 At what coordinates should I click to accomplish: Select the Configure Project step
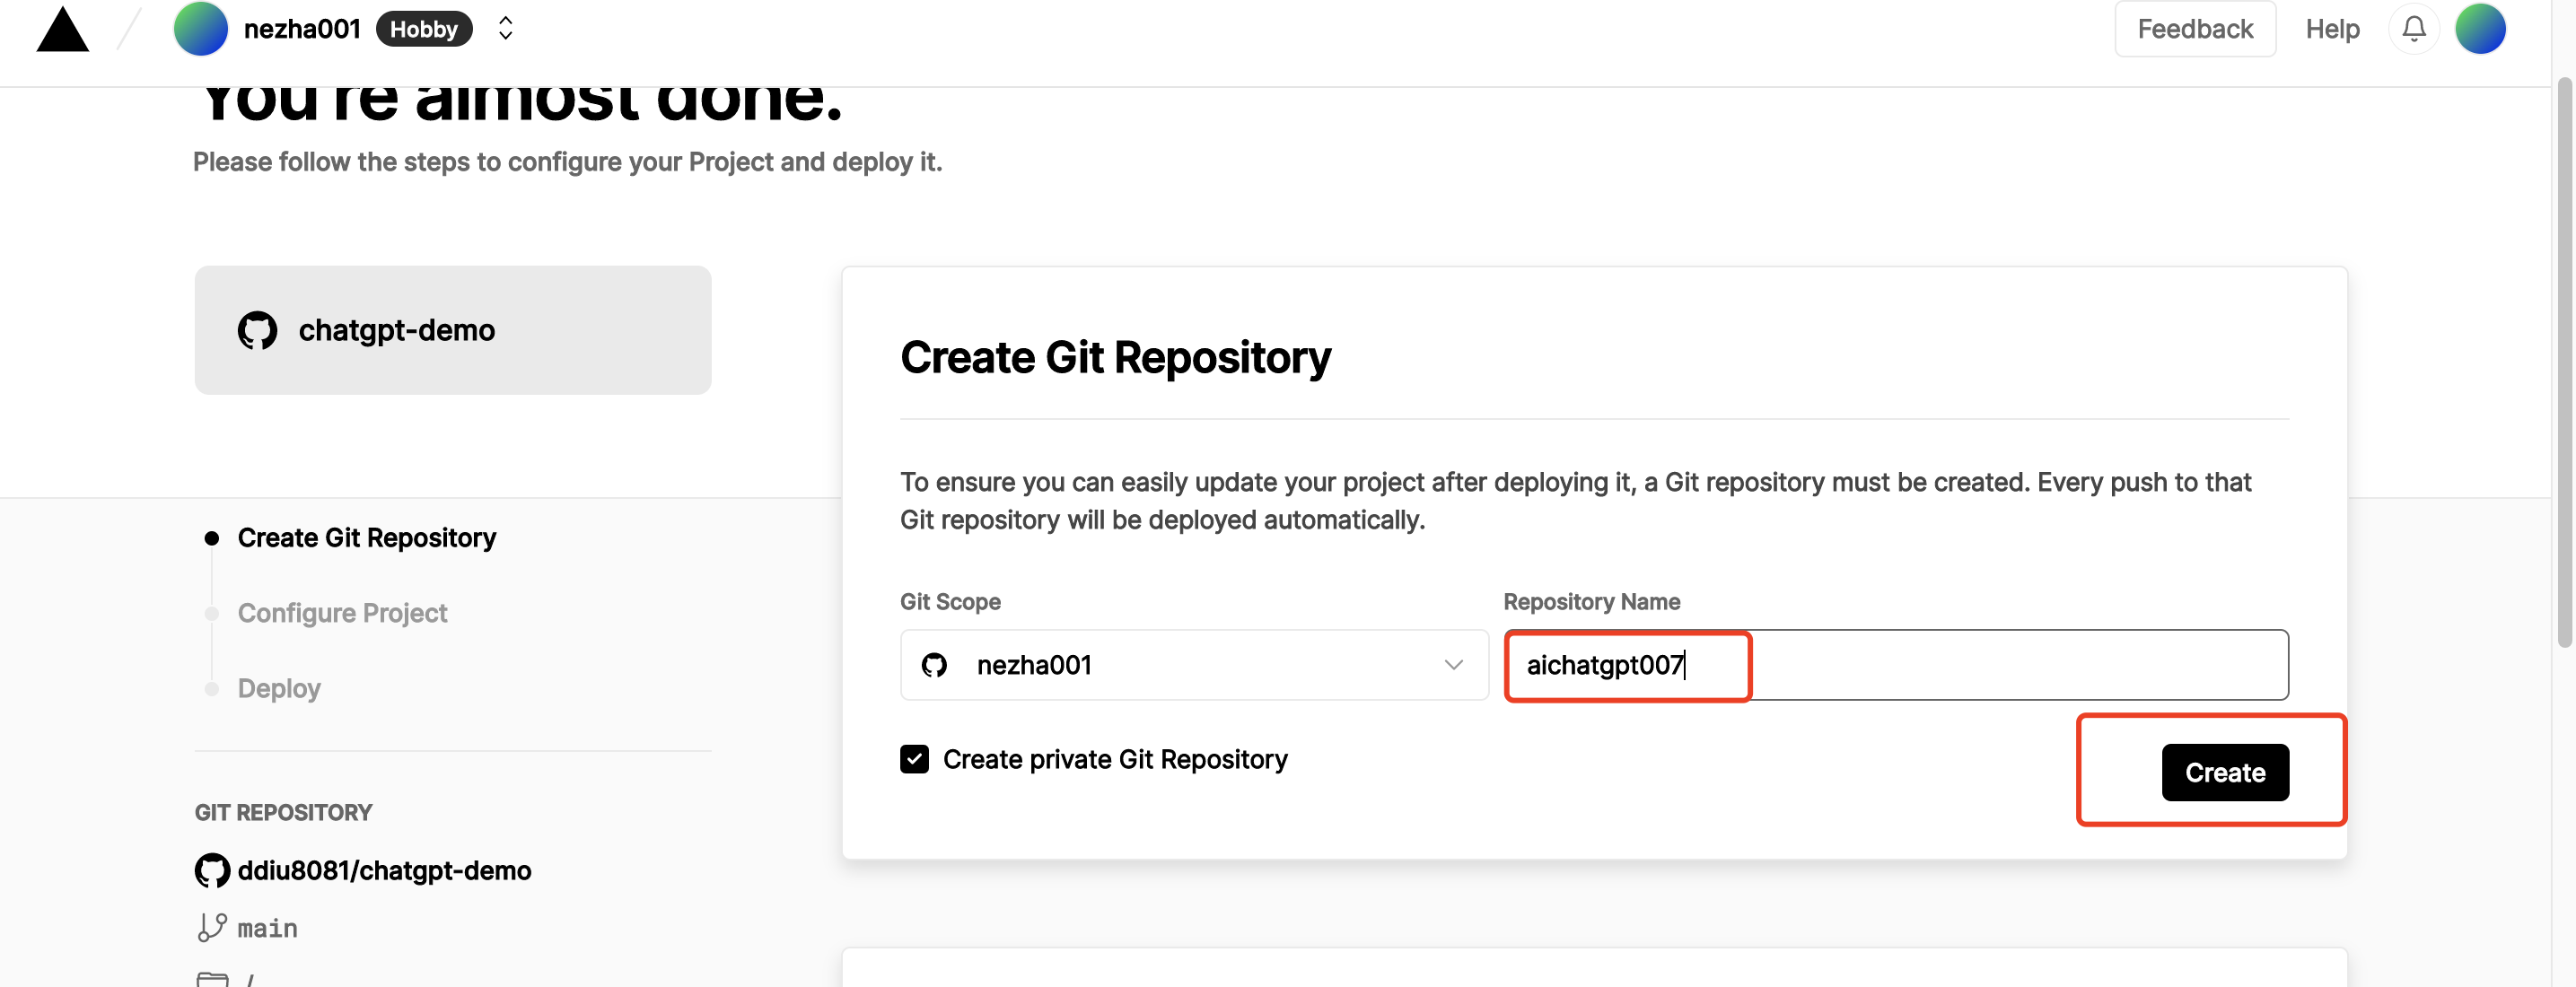coord(342,613)
